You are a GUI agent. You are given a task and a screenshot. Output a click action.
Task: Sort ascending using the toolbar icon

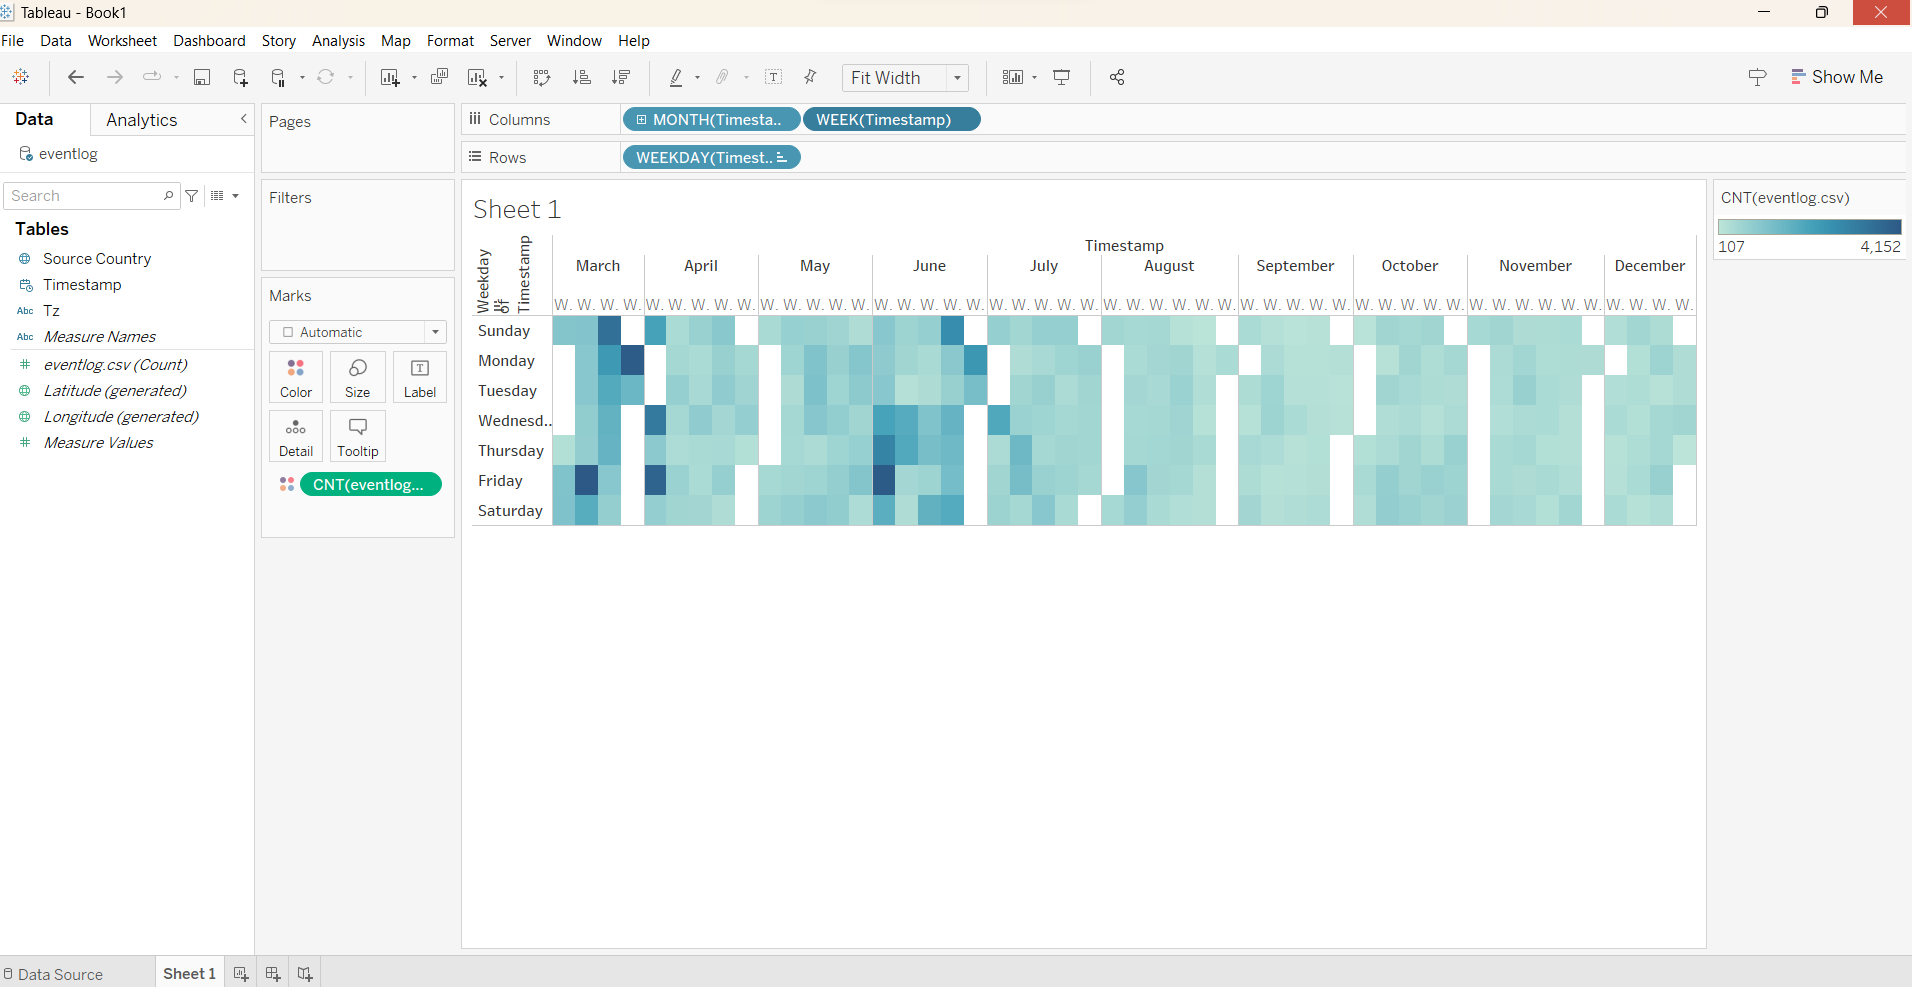pyautogui.click(x=581, y=77)
